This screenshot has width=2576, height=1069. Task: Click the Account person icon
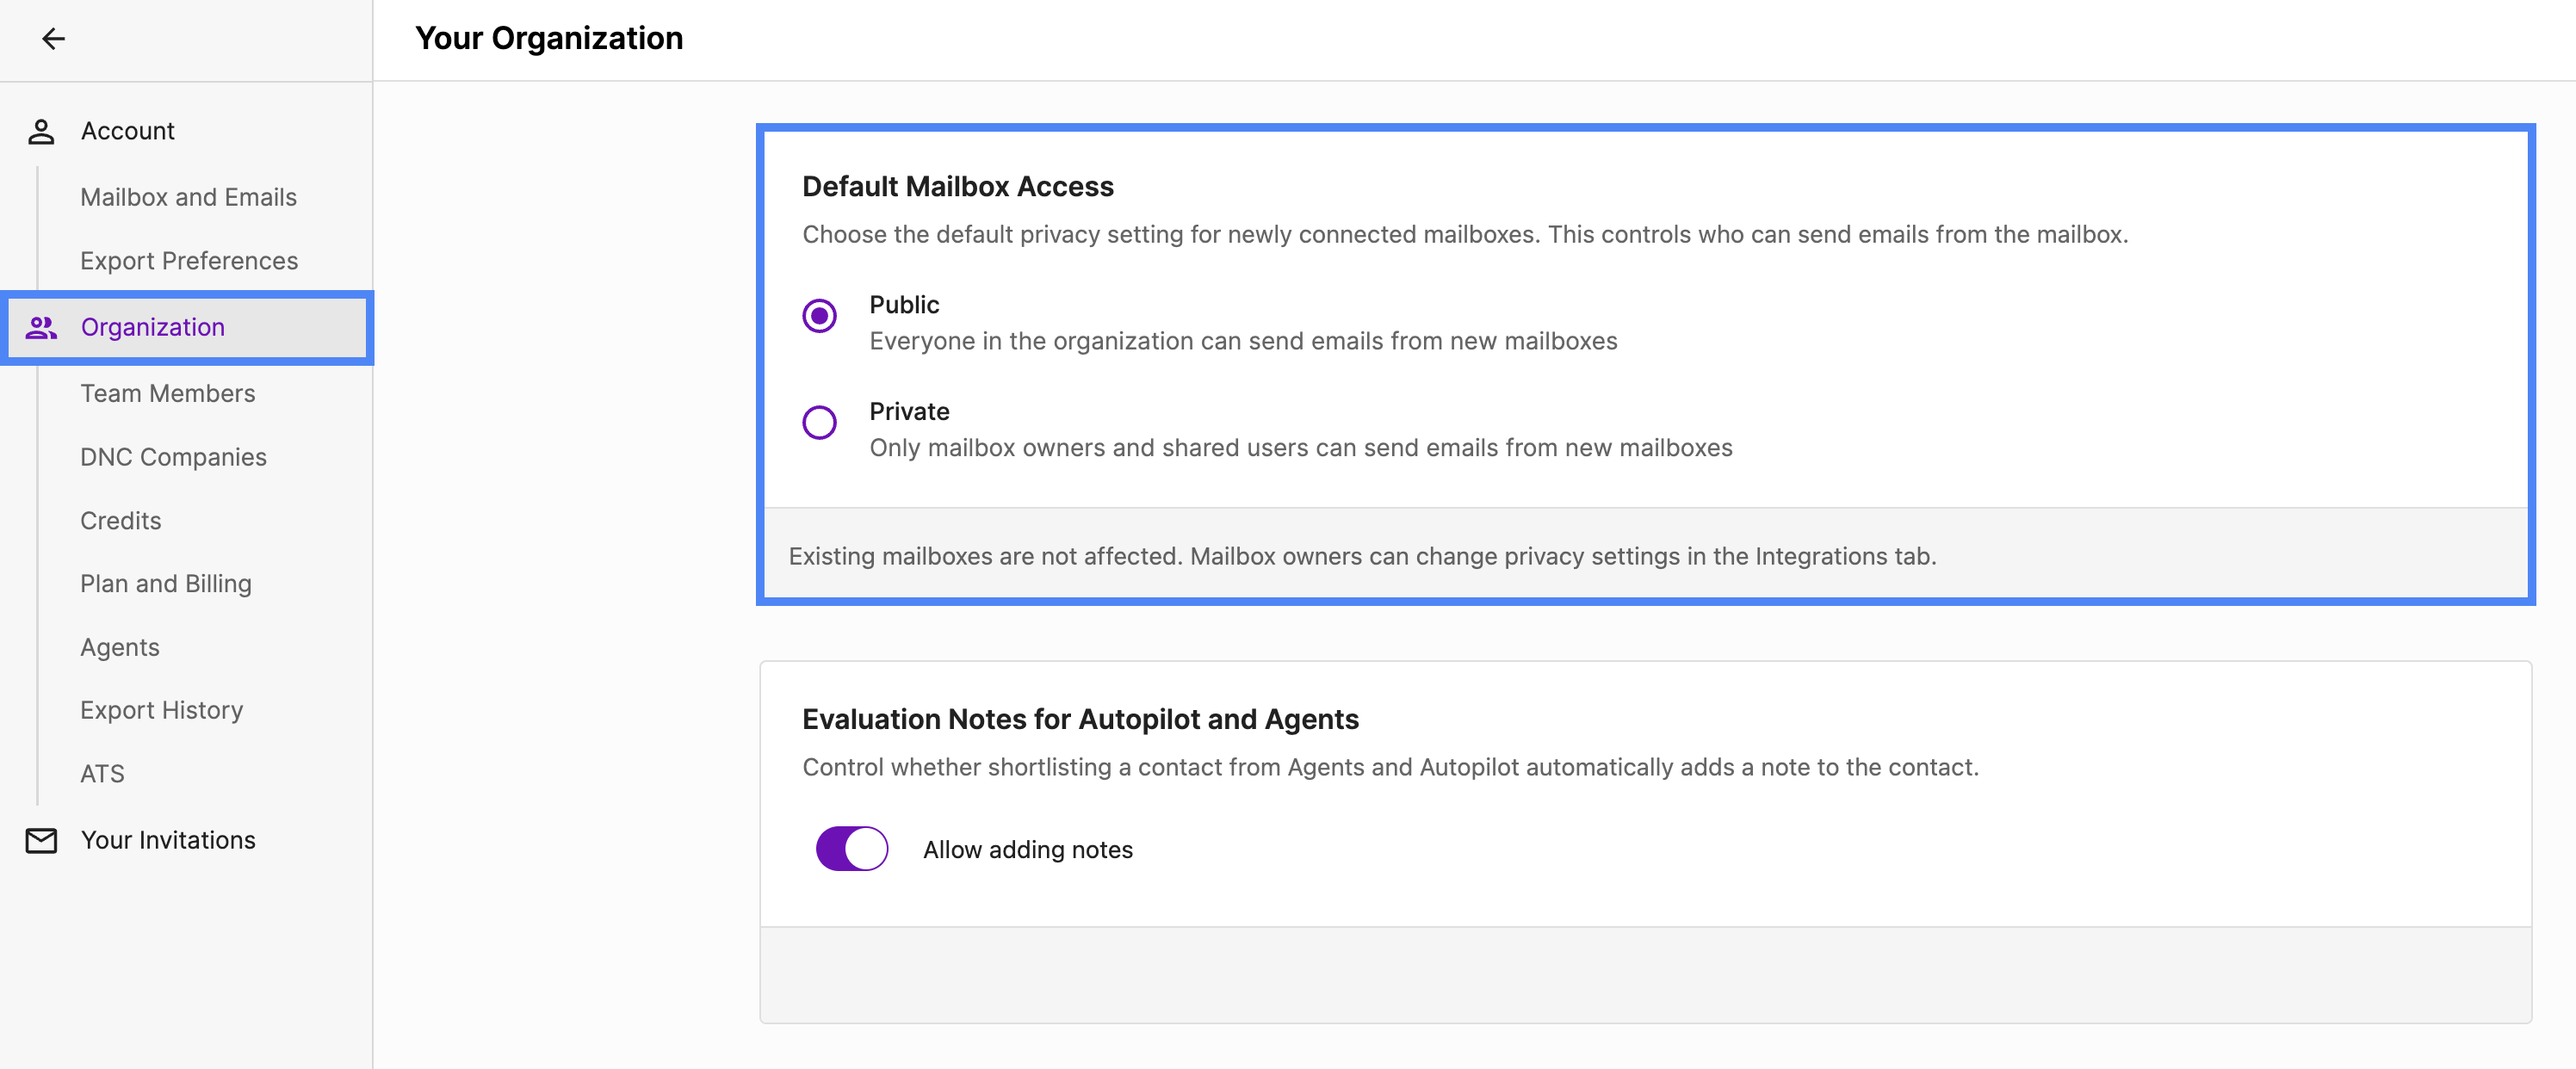coord(41,131)
